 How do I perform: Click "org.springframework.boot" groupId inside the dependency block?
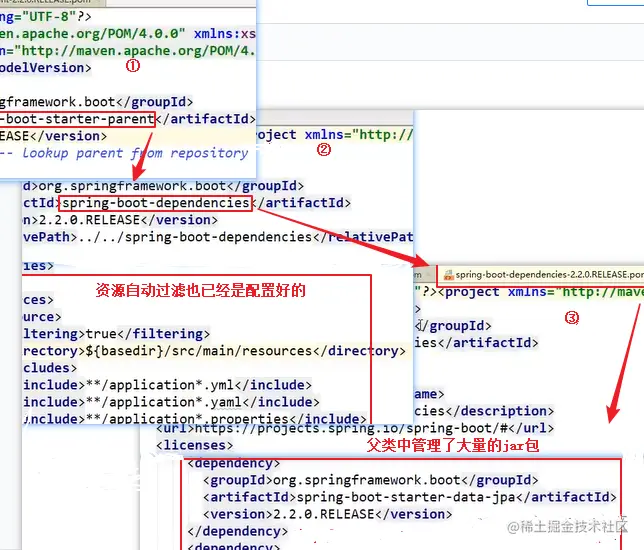(x=367, y=480)
